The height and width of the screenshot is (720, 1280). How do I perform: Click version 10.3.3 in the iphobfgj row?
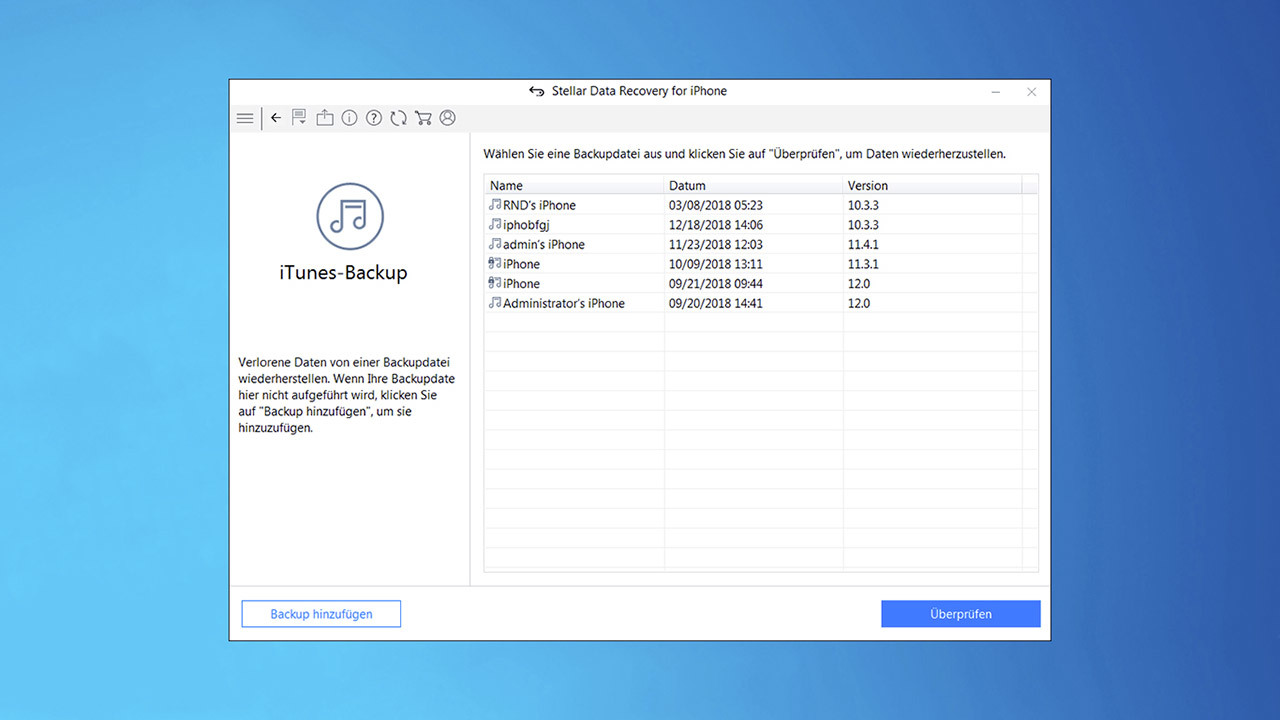click(x=863, y=225)
